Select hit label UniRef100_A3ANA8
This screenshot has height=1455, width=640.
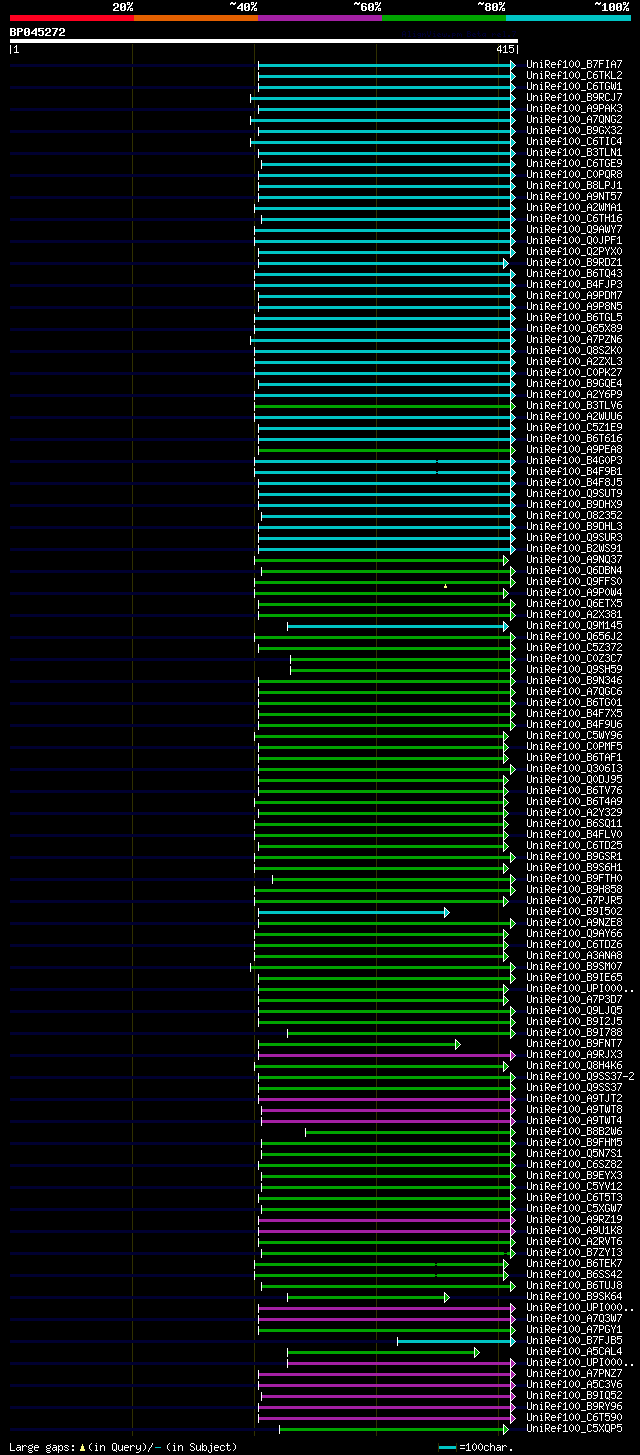point(573,955)
